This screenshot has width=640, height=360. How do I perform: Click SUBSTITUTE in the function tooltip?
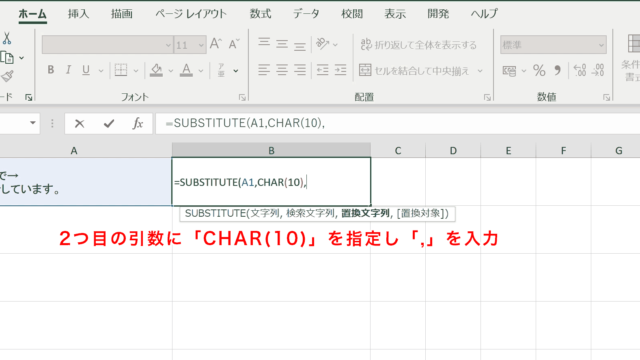point(215,213)
